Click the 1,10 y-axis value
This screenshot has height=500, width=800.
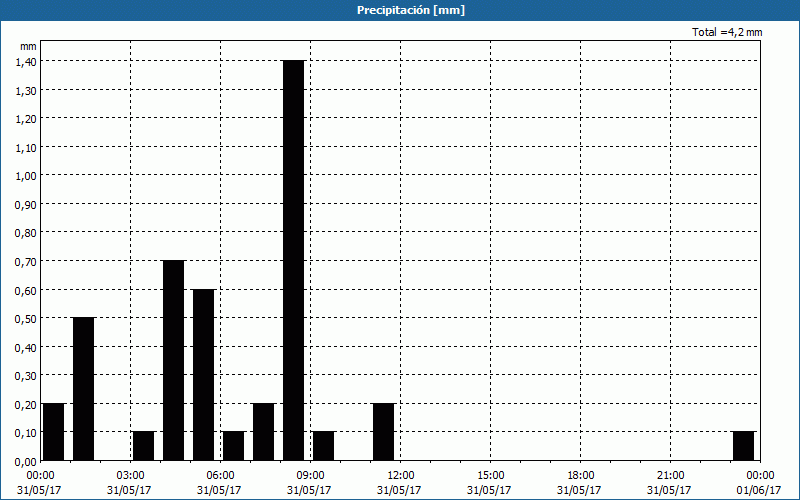(x=26, y=147)
